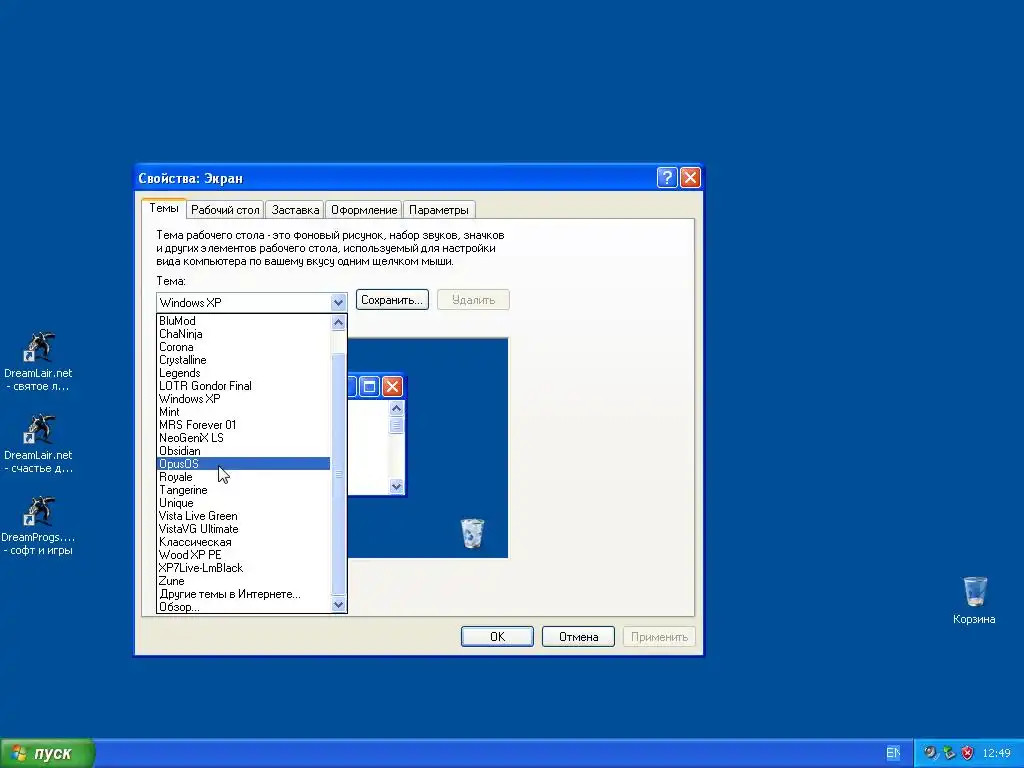Screen dimensions: 1024x768
Task: Click the Сохранить... button
Action: (x=392, y=300)
